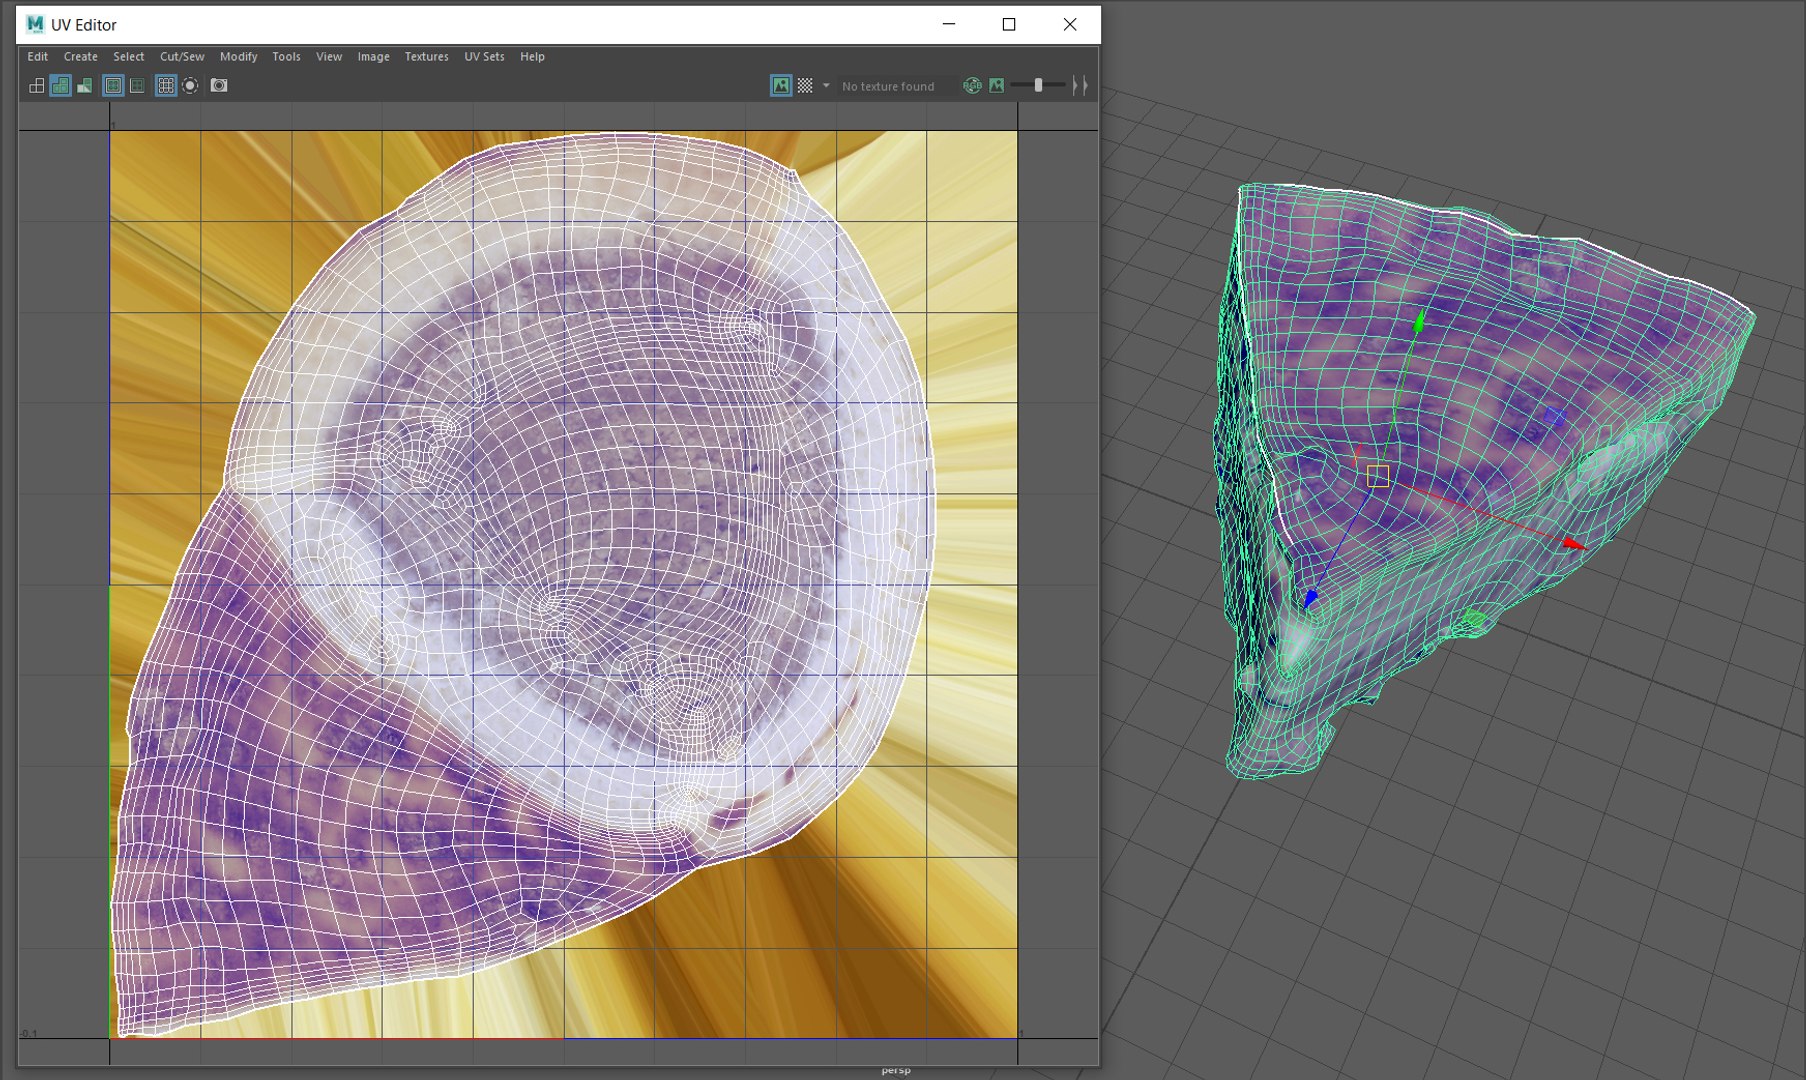Click the toolbar collapse handle at right end
This screenshot has height=1080, width=1806.
coord(1080,86)
